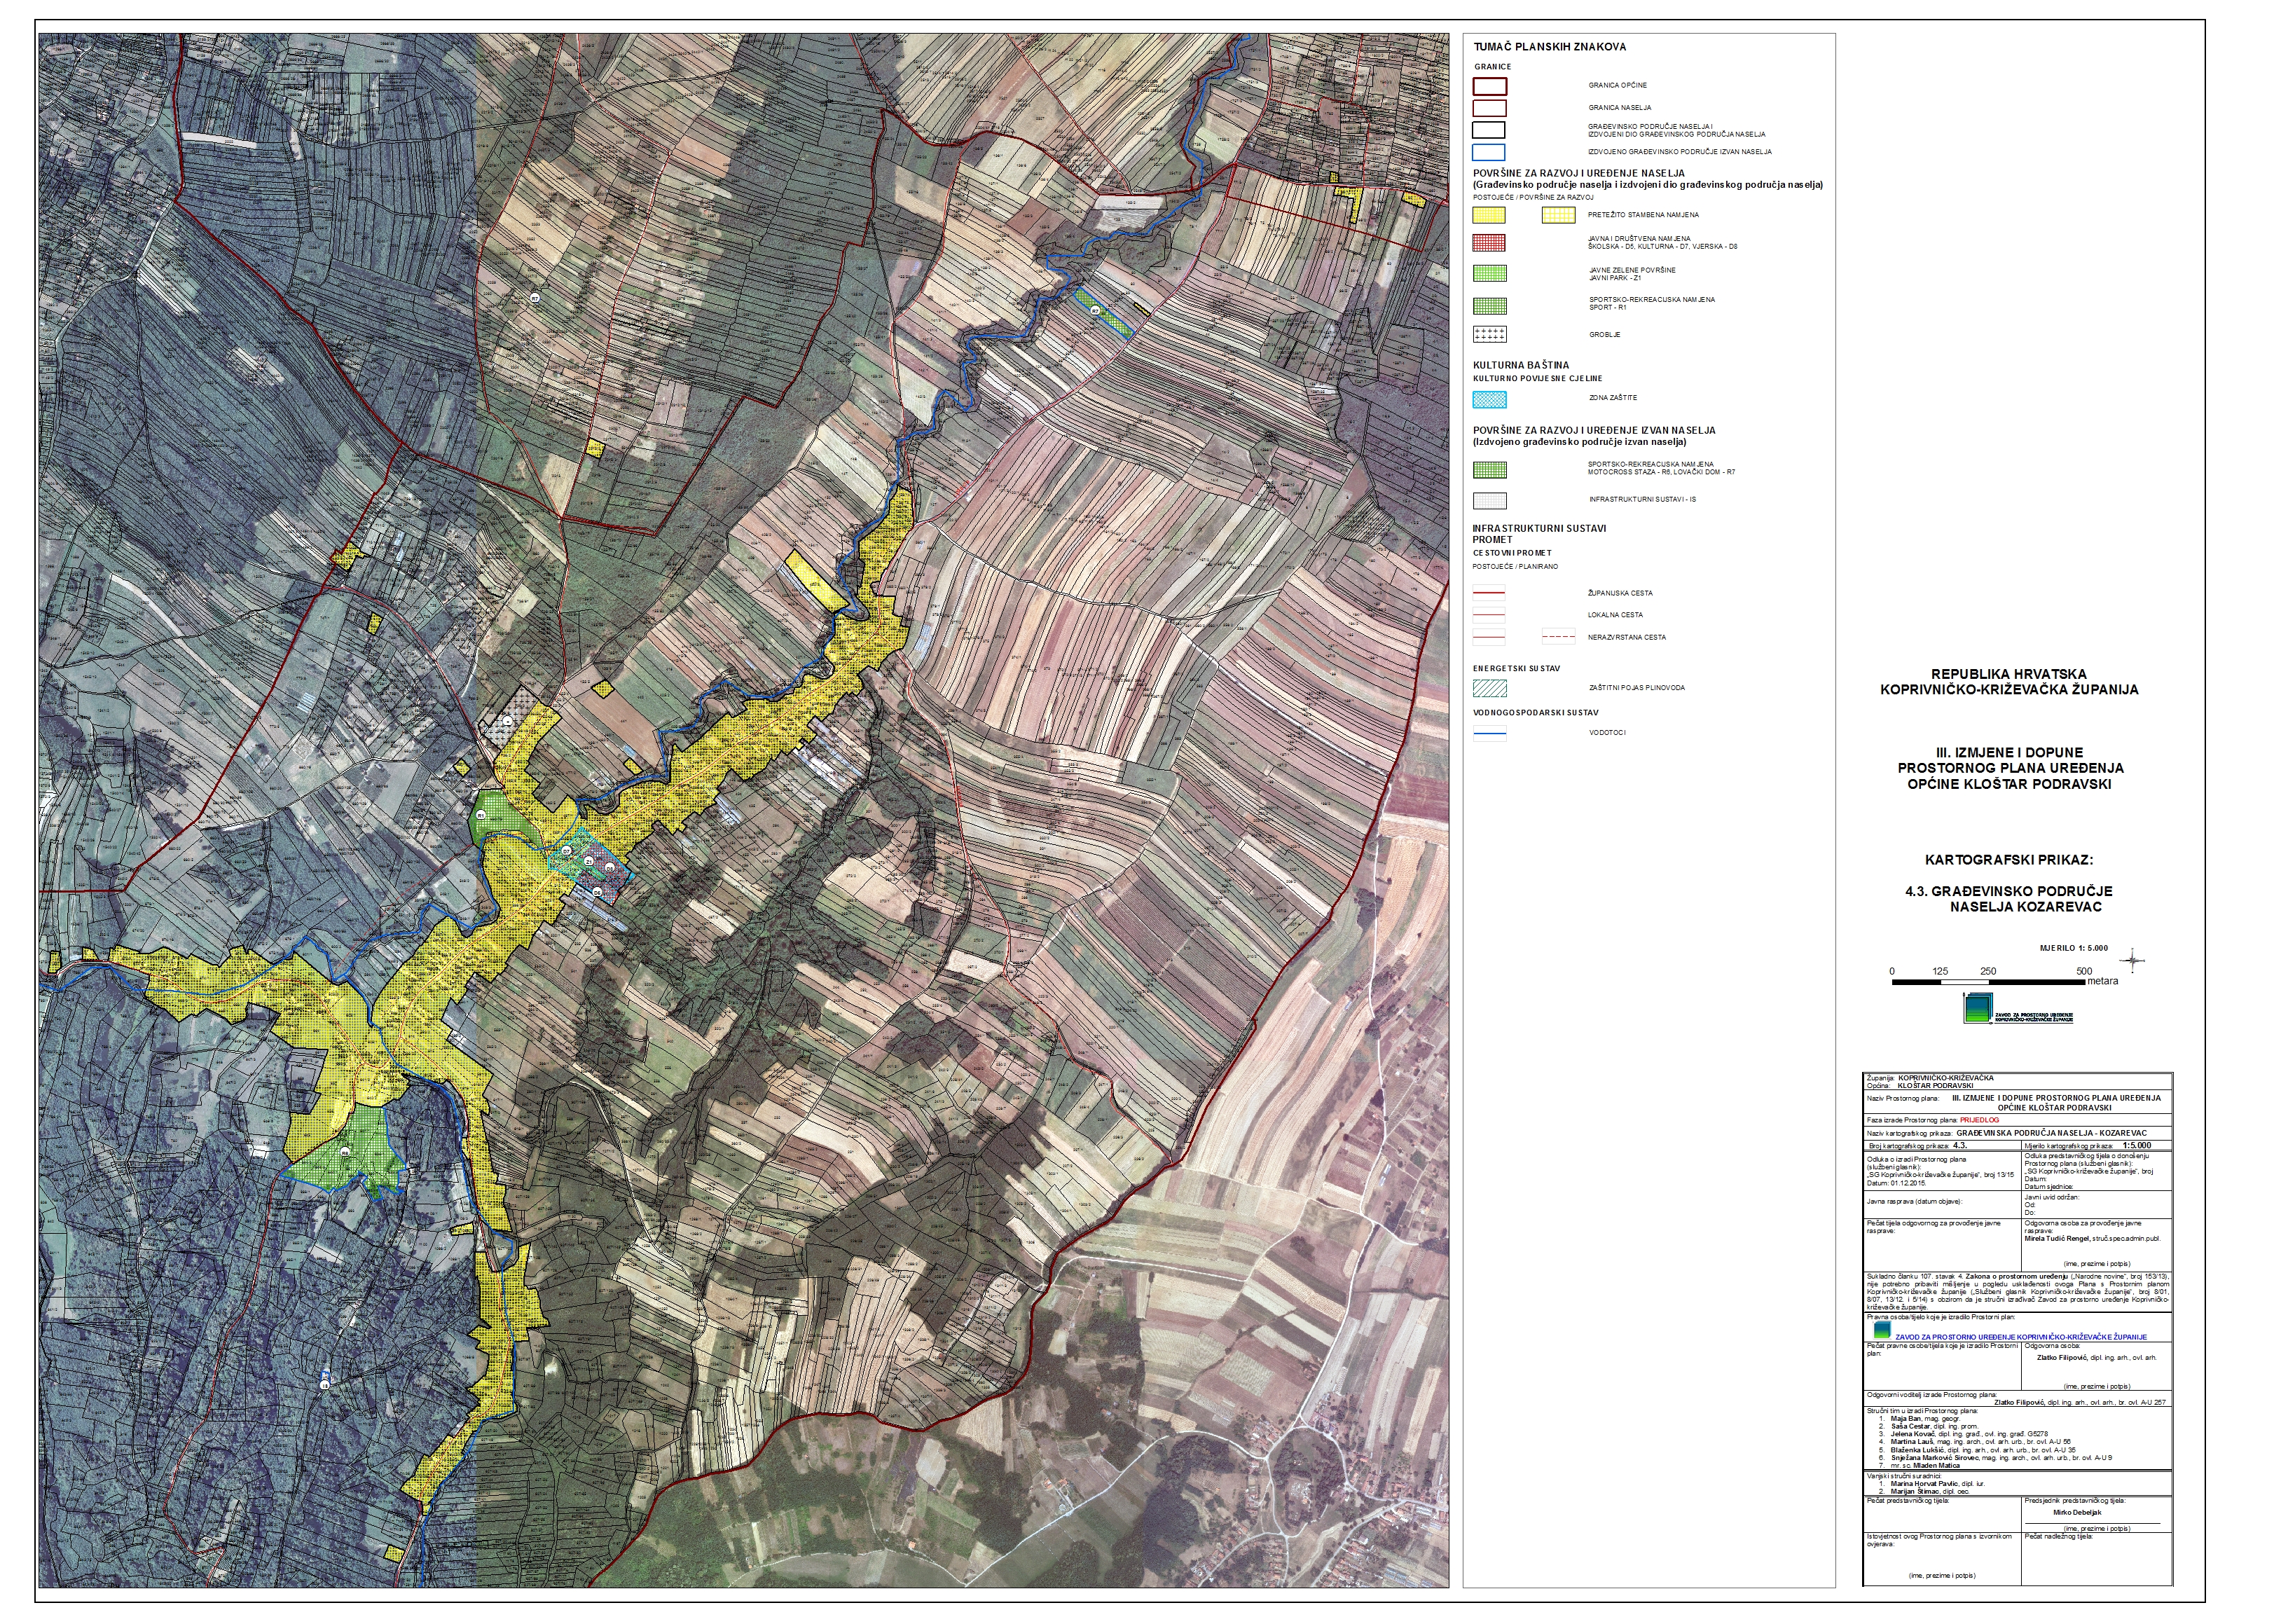This screenshot has height=1624, width=2295.
Task: Click the 'REPUBLIKA HRVATSKA' title text
Action: pos(2008,674)
